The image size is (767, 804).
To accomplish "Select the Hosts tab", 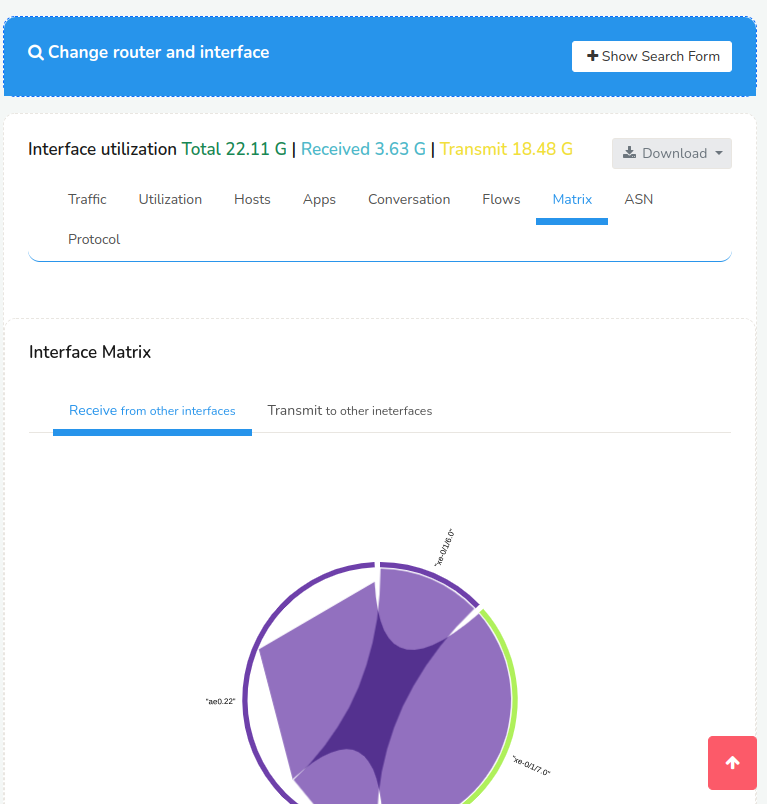I will (x=252, y=199).
